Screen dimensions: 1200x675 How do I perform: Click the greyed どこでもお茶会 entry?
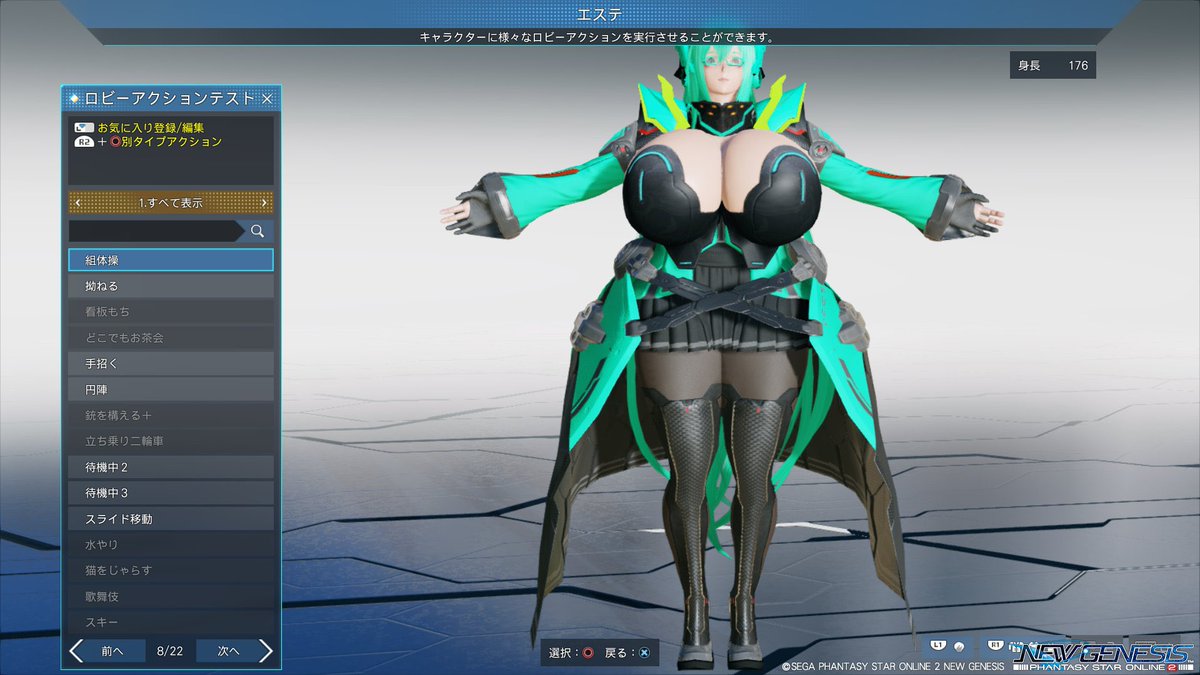[x=171, y=338]
